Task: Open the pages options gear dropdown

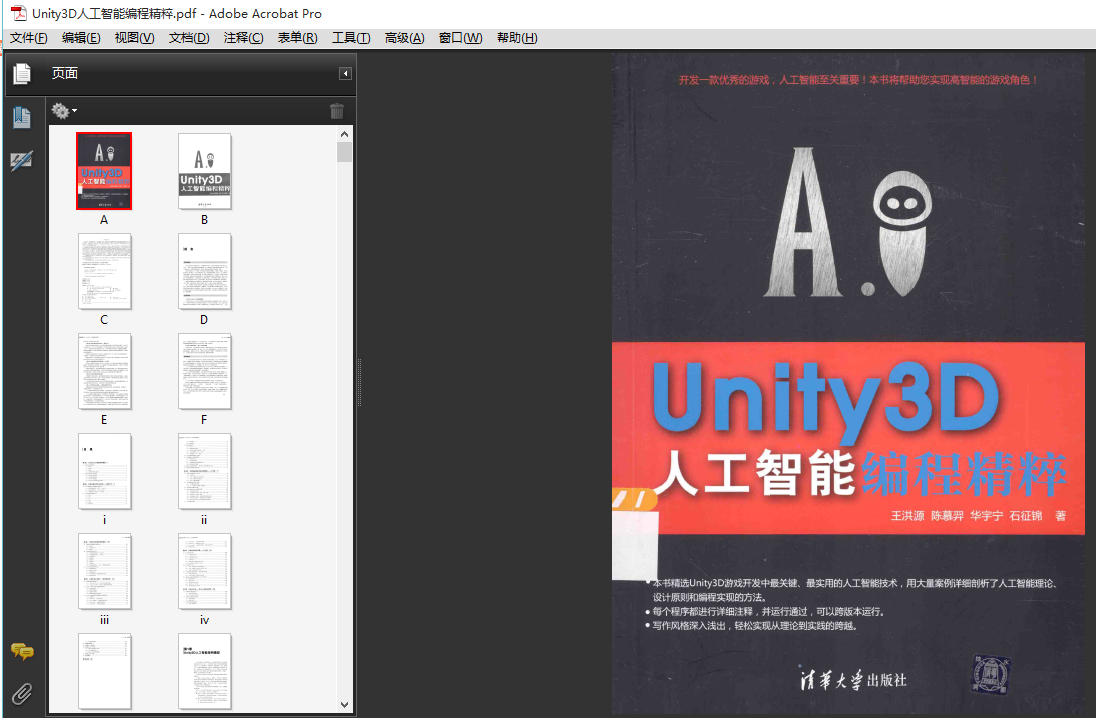Action: [64, 110]
